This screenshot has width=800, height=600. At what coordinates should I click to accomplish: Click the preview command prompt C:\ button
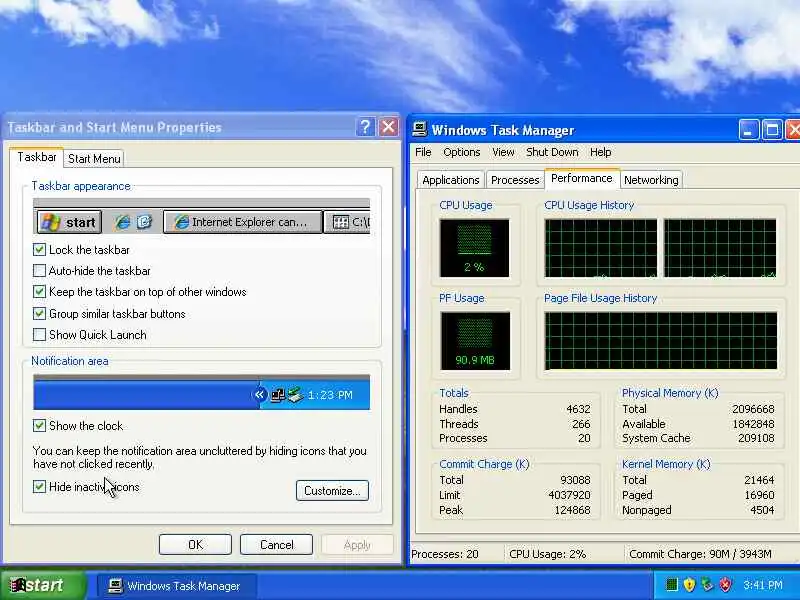click(347, 222)
